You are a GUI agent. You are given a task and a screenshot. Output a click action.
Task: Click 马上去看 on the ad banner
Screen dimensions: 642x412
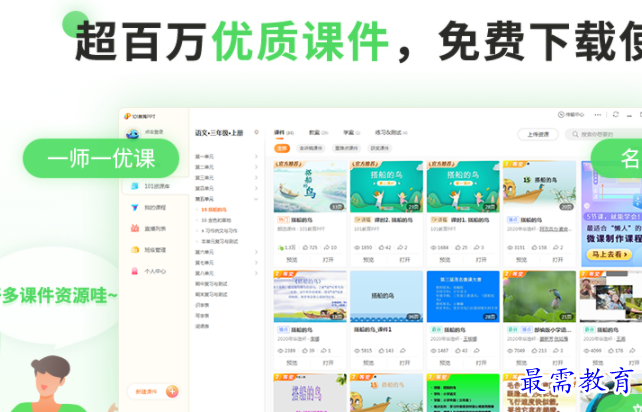[609, 254]
